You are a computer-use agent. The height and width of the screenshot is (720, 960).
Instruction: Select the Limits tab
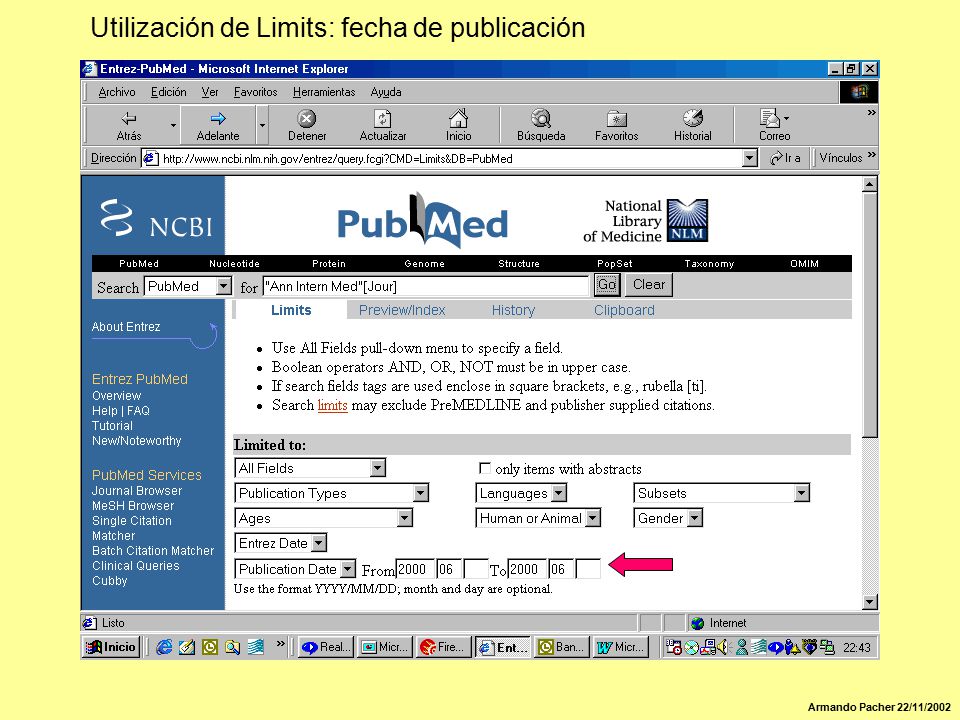coord(291,310)
